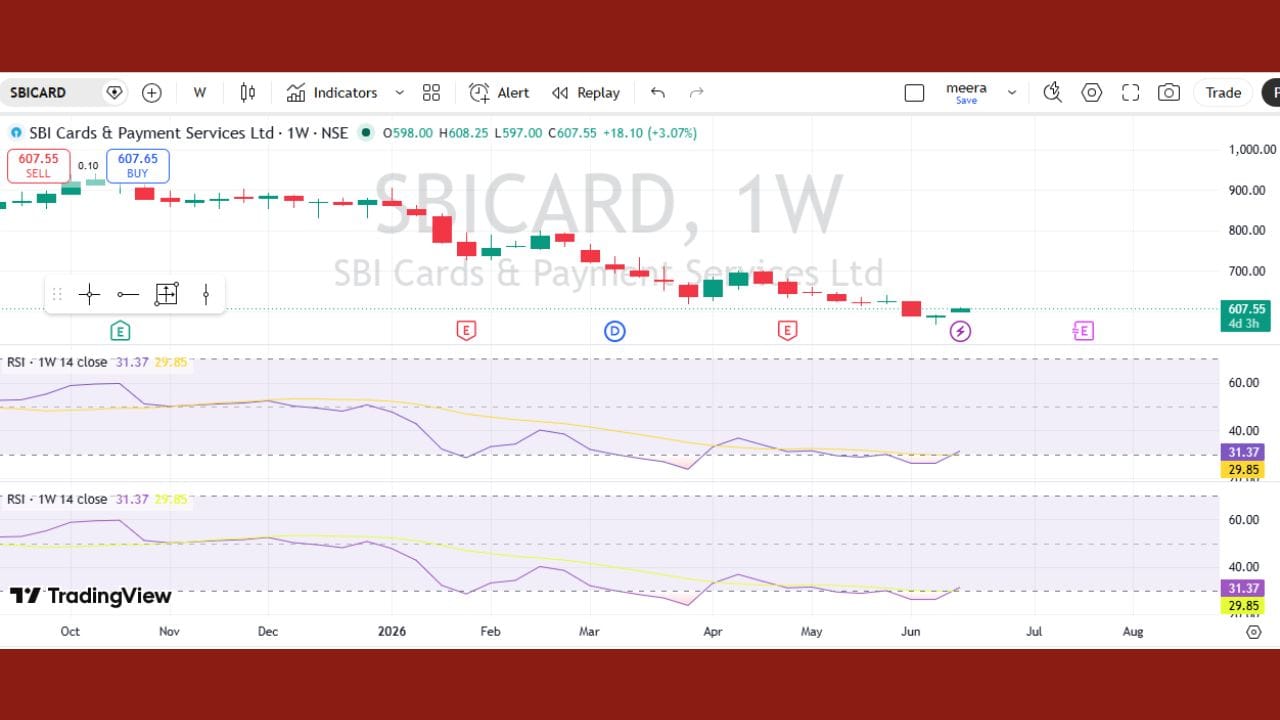Click the red earnings marker near late January
1280x720 pixels.
pyautogui.click(x=465, y=330)
